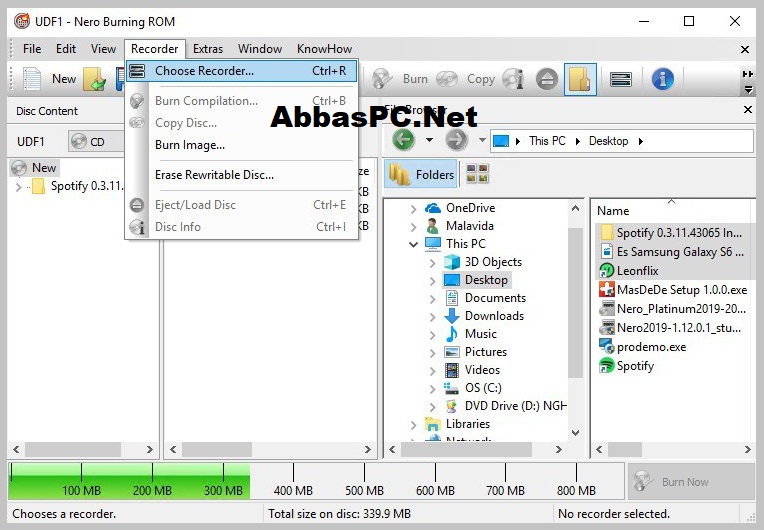Image resolution: width=764 pixels, height=530 pixels.
Task: Select Choose Recorder... menu entry
Action: point(242,71)
